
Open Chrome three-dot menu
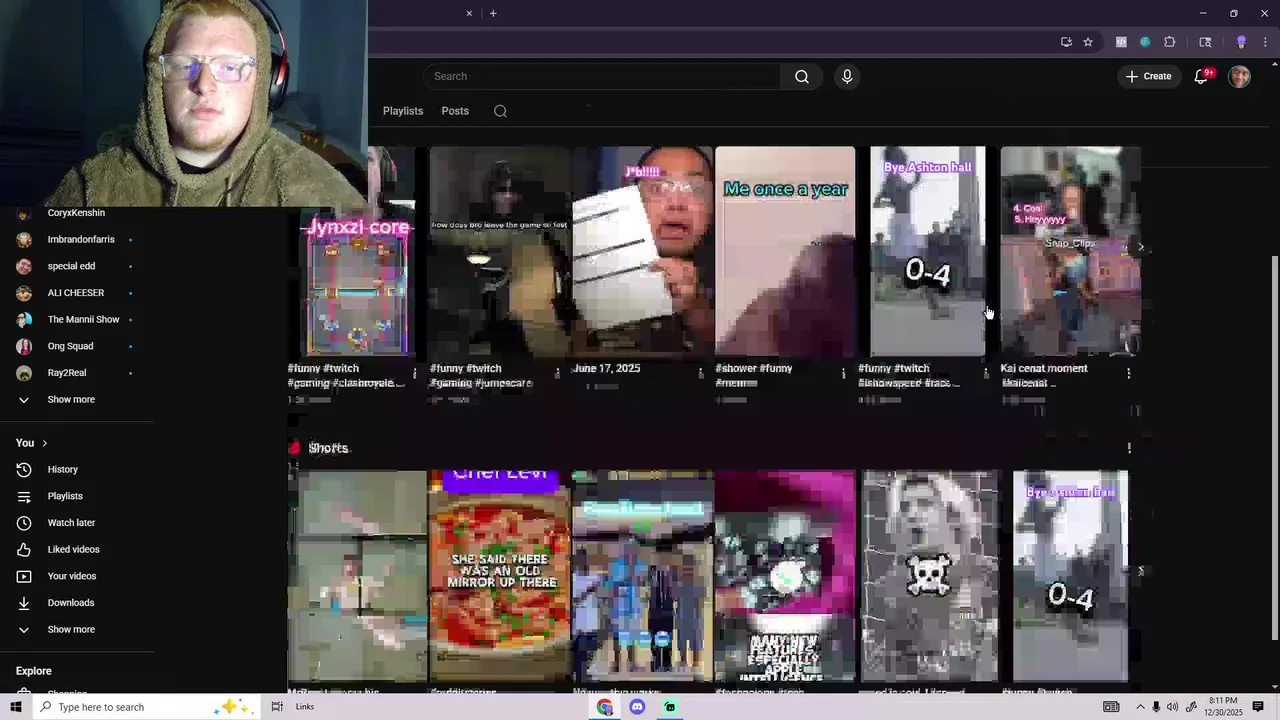click(1265, 42)
